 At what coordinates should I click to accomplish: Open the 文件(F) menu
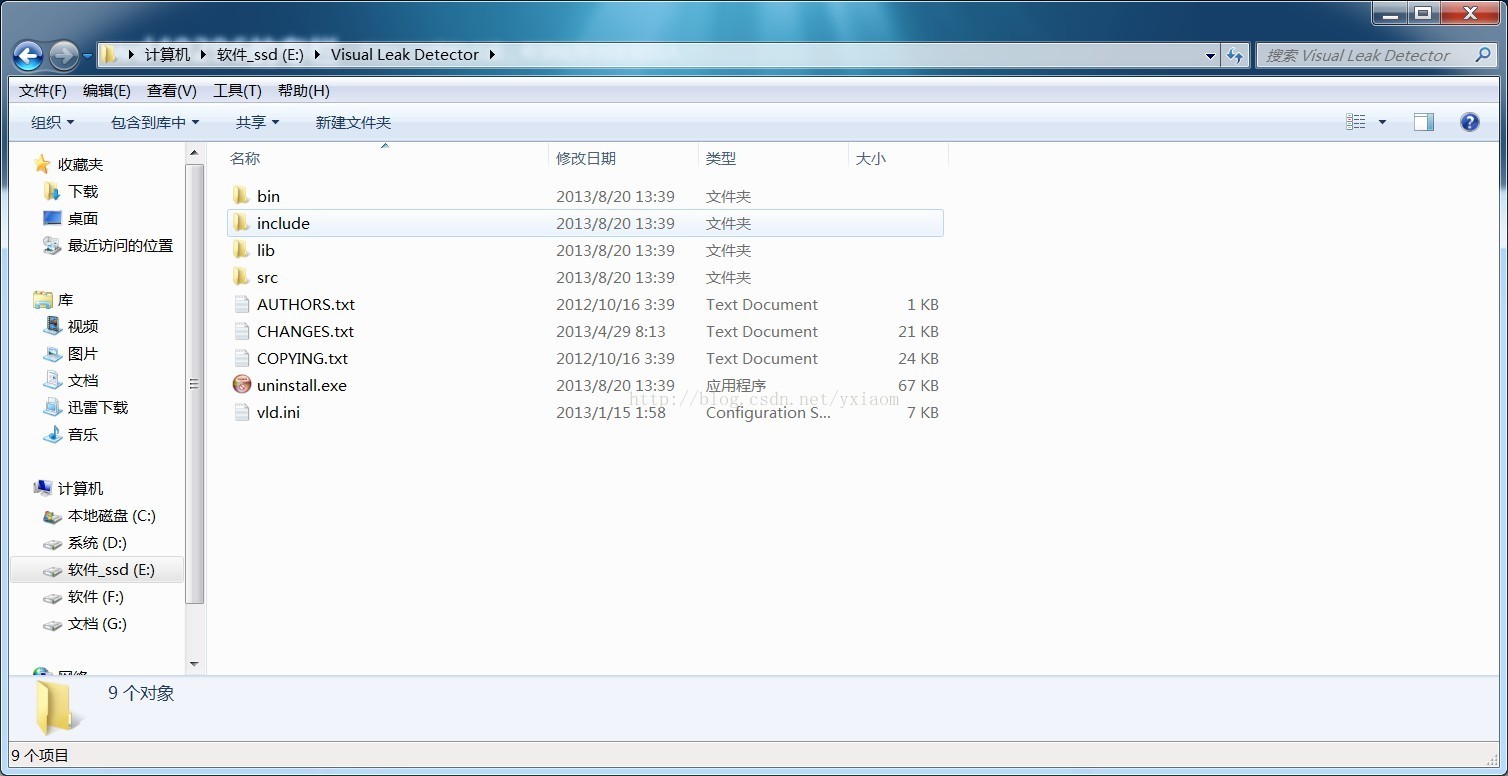[43, 91]
